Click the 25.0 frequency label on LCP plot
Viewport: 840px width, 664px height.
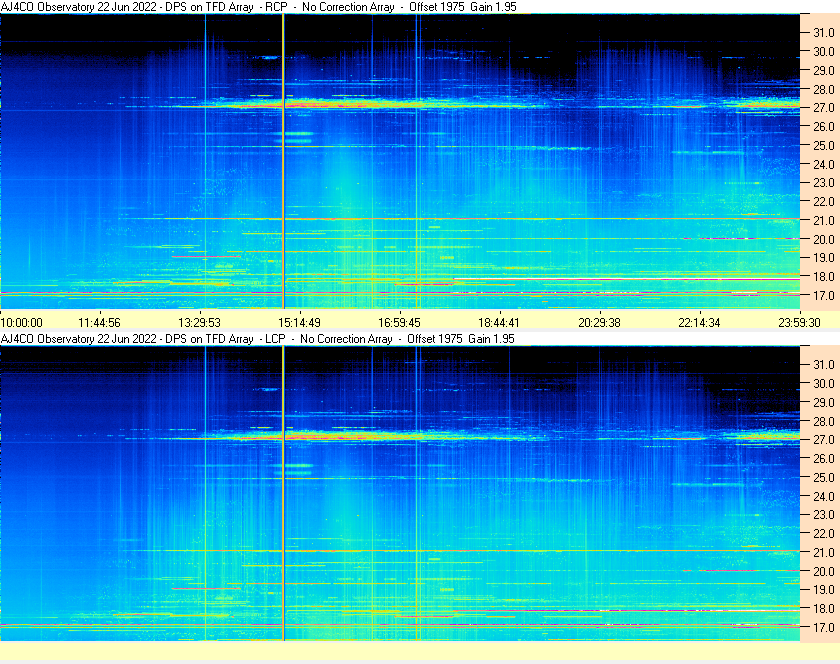824,477
